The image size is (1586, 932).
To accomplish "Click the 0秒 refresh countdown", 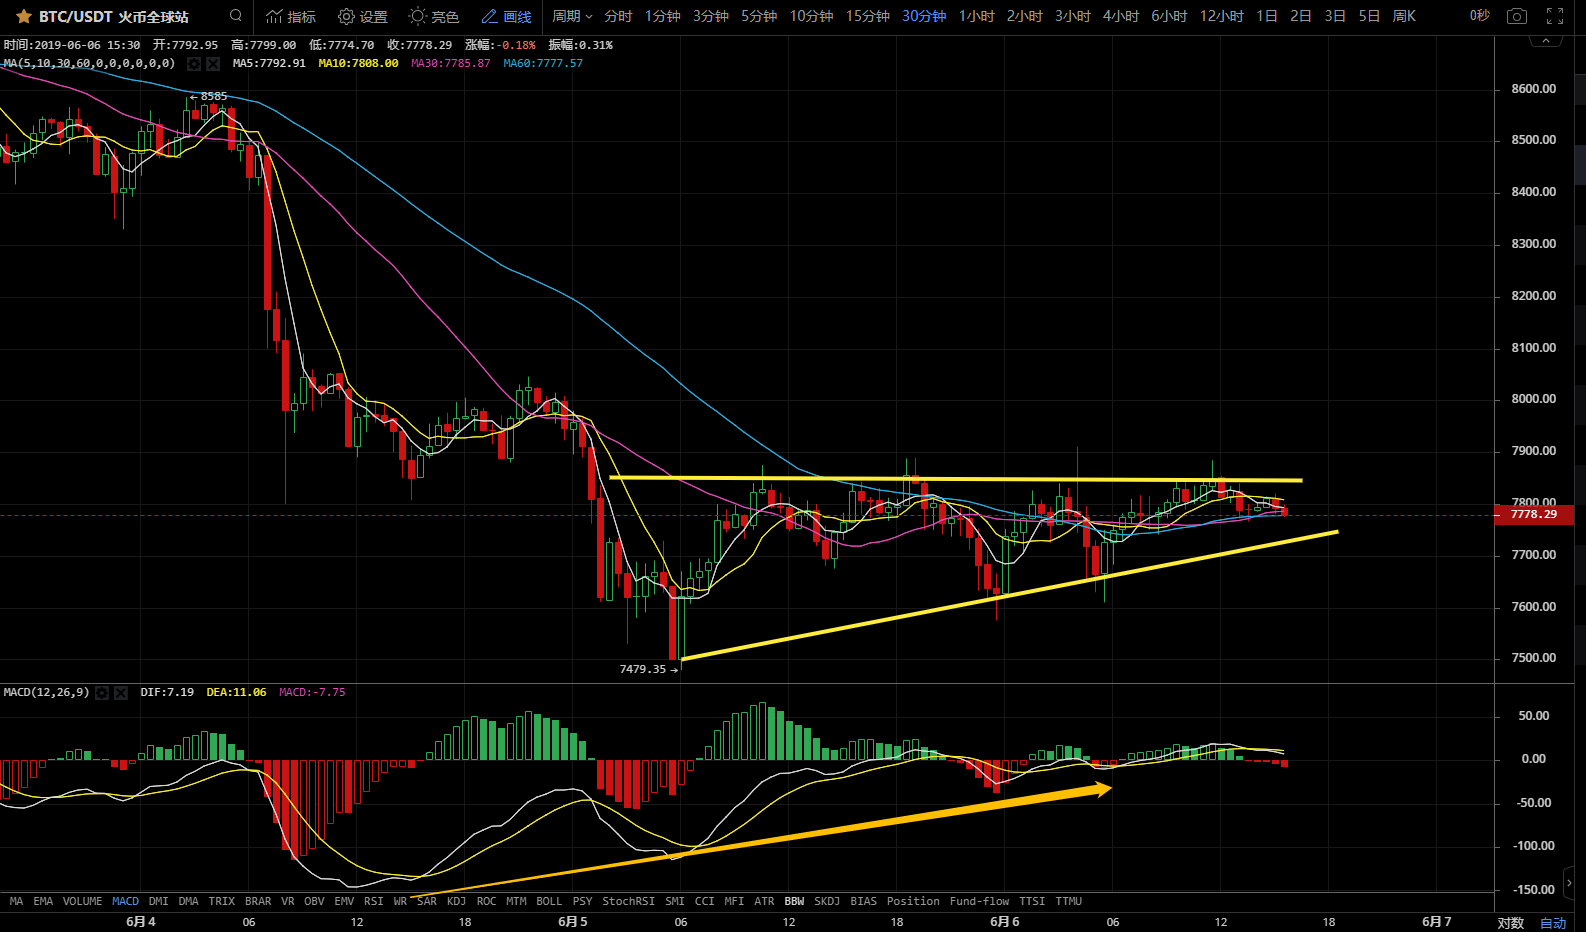I will (x=1479, y=16).
